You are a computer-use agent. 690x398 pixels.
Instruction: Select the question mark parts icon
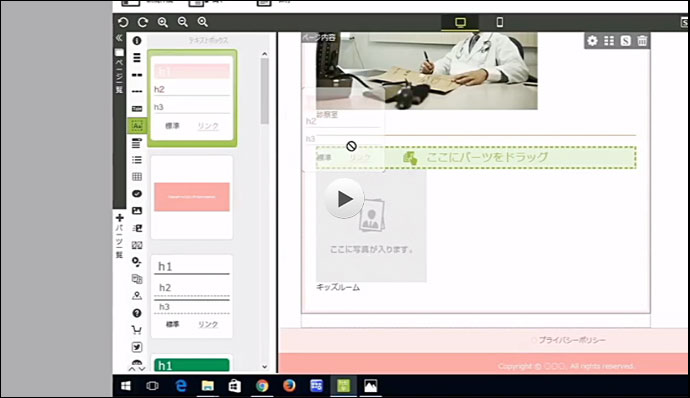point(137,313)
